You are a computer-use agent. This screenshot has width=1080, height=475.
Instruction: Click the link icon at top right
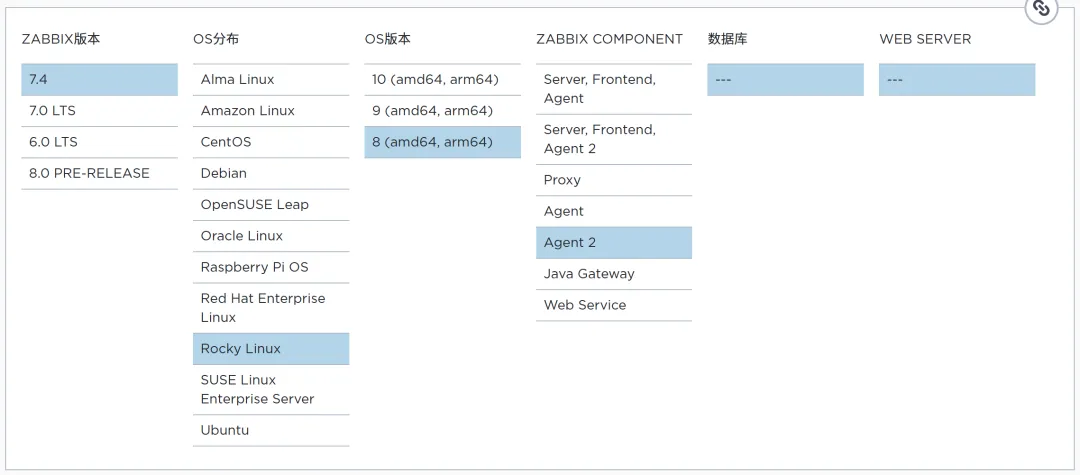click(1041, 8)
